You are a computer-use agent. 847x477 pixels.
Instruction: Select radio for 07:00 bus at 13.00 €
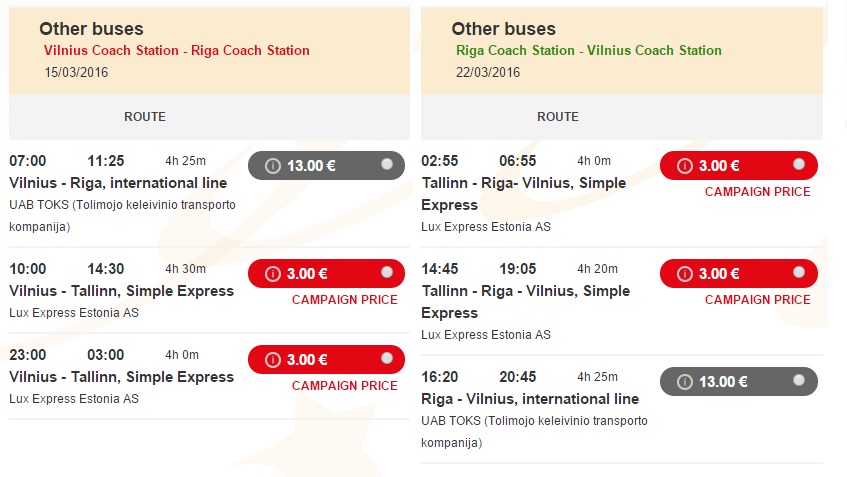[x=387, y=164]
